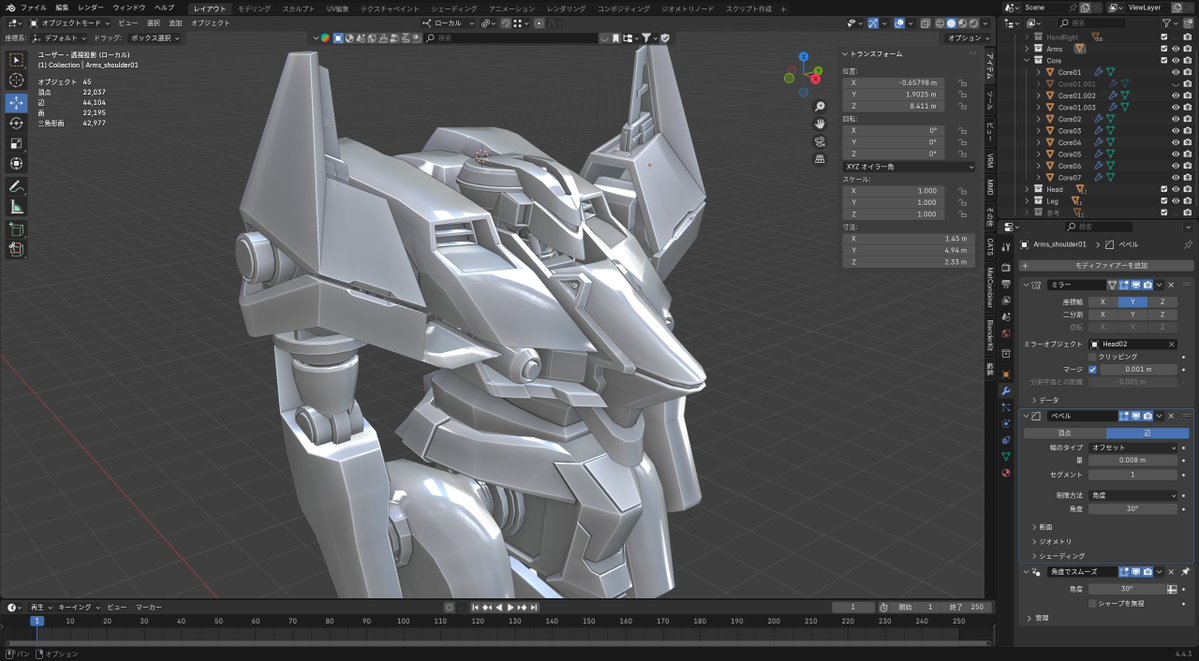Hide Core01 in viewport with eye icon
The height and width of the screenshot is (661, 1199).
1176,72
